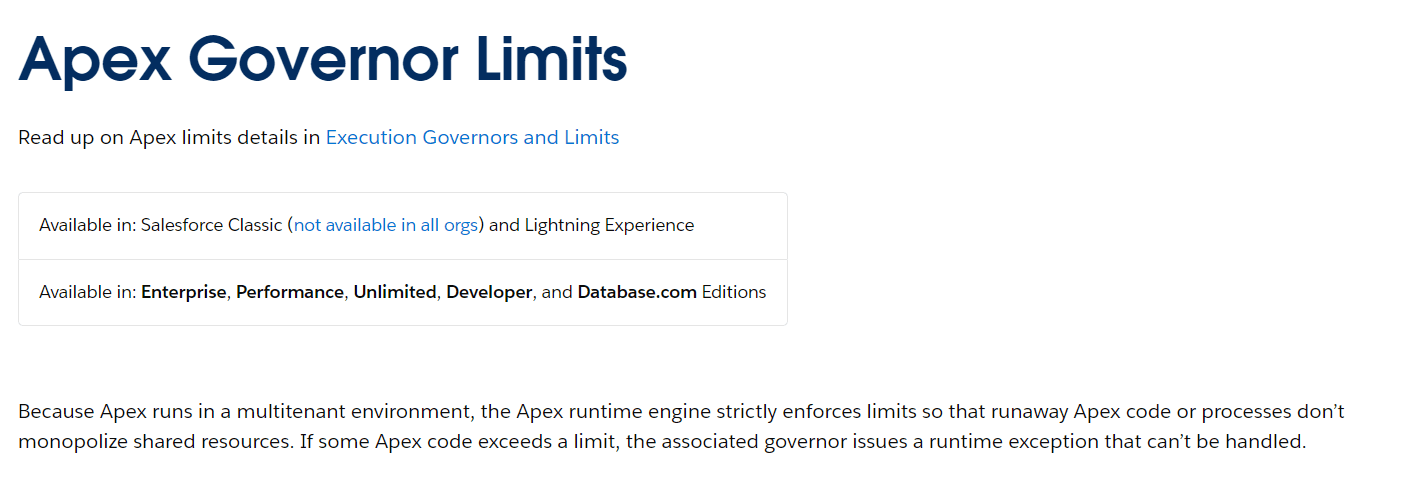Screen dimensions: 1410x486
Task: Open the Execution Governors and Limits link
Action: click(x=472, y=138)
